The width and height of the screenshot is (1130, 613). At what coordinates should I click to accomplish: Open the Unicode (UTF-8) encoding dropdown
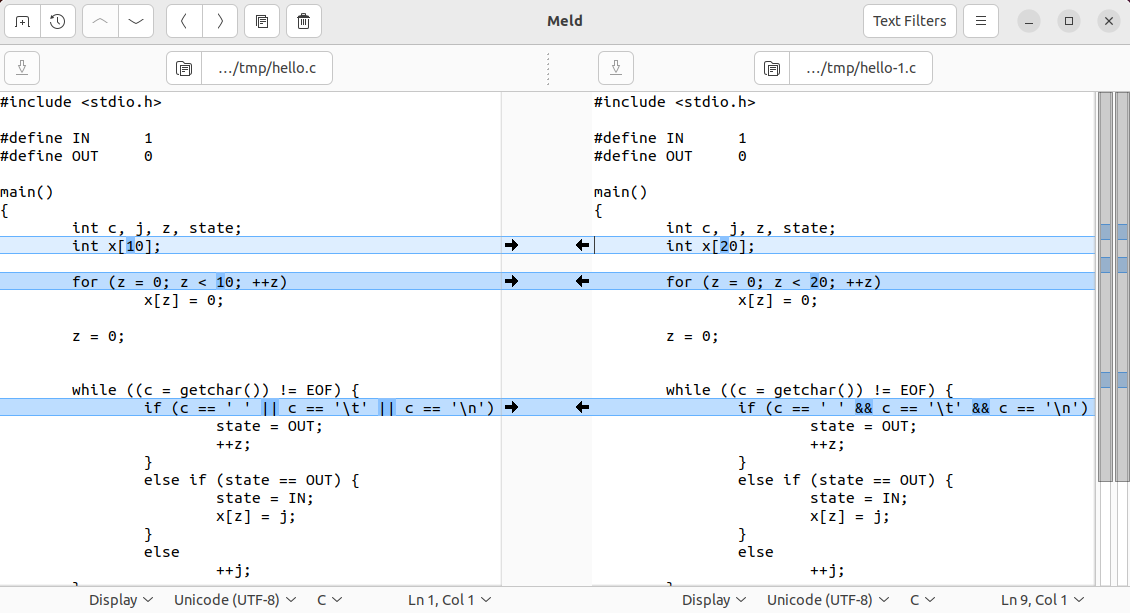click(x=235, y=599)
